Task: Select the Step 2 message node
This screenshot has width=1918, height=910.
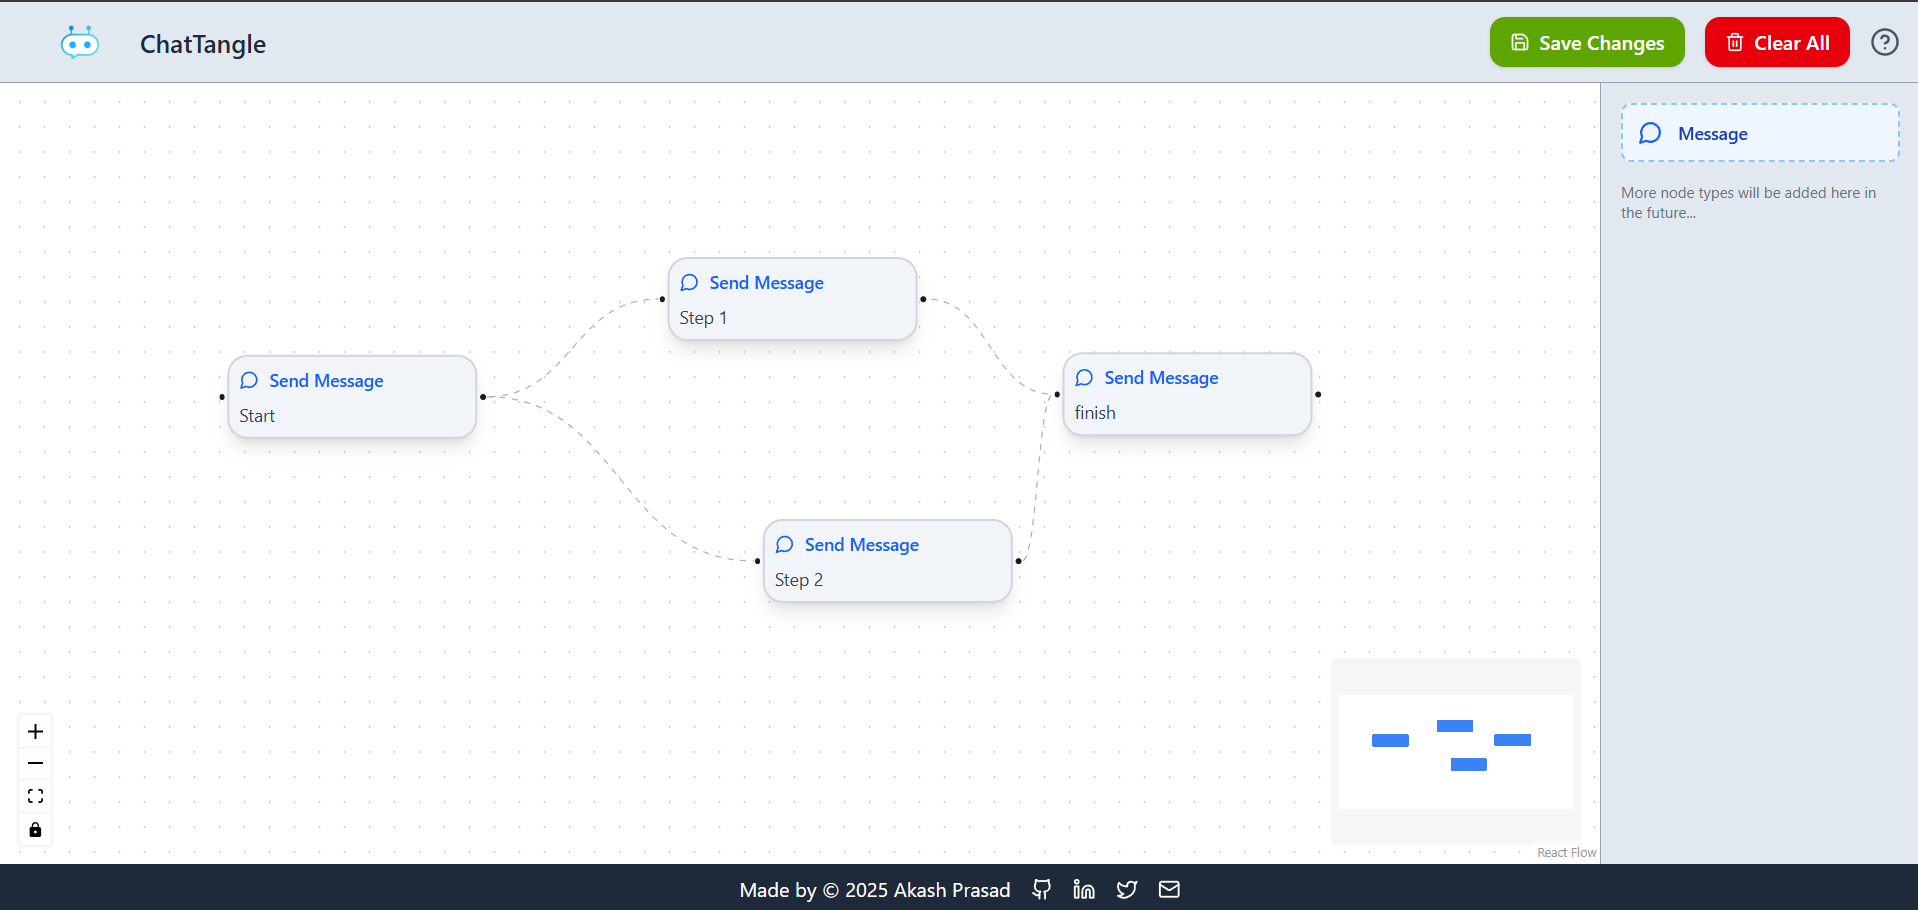Action: [x=887, y=561]
